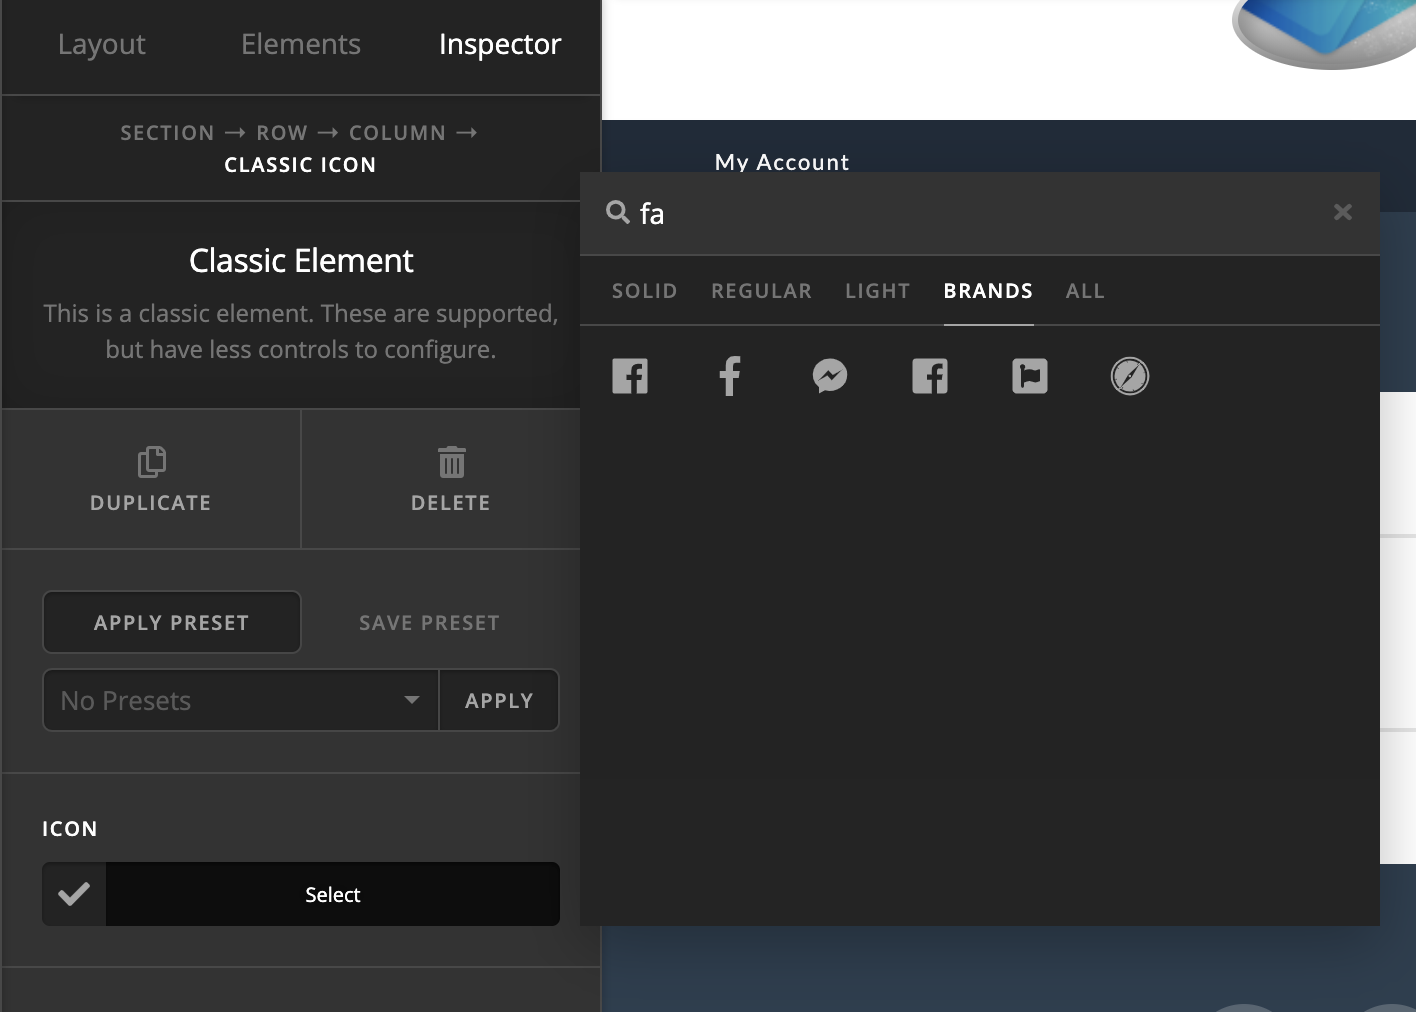Open the No Presets dropdown
This screenshot has height=1012, width=1416.
click(241, 700)
